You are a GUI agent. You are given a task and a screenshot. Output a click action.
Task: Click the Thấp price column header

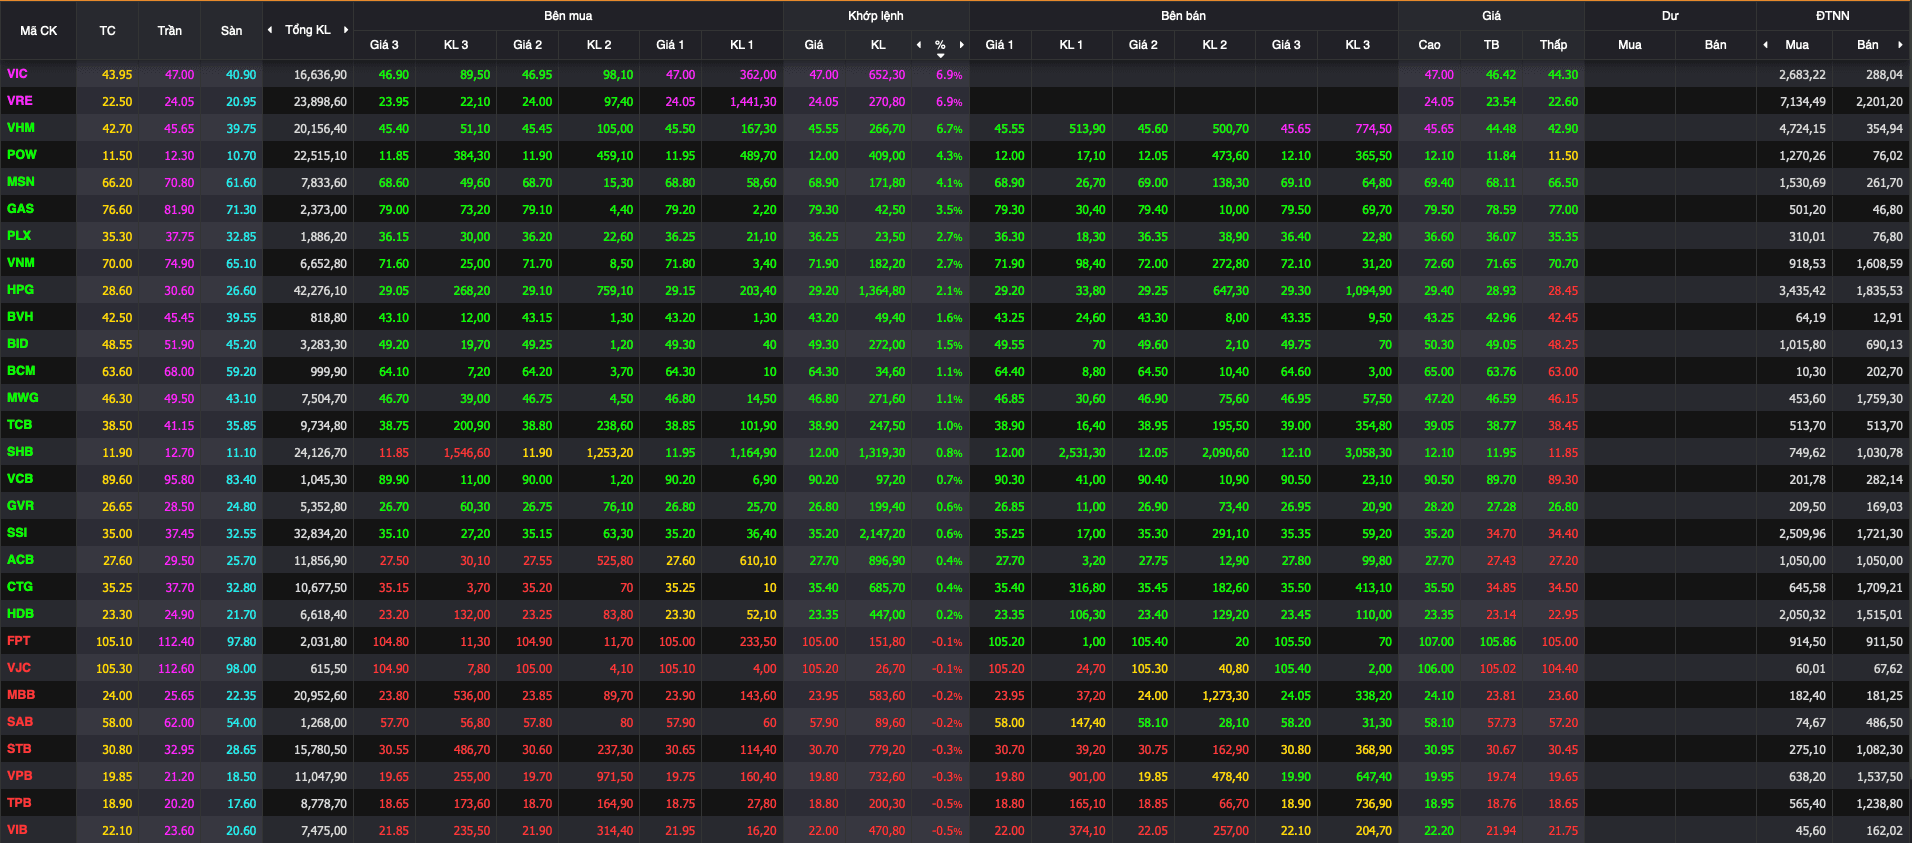click(x=1553, y=44)
